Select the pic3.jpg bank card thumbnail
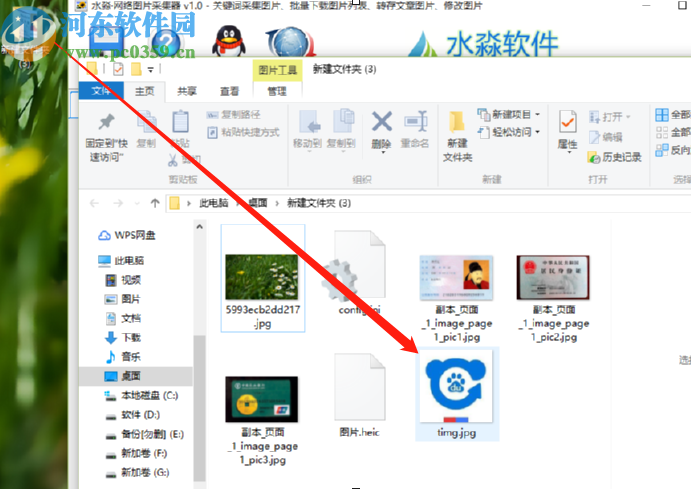This screenshot has height=489, width=691. click(262, 400)
